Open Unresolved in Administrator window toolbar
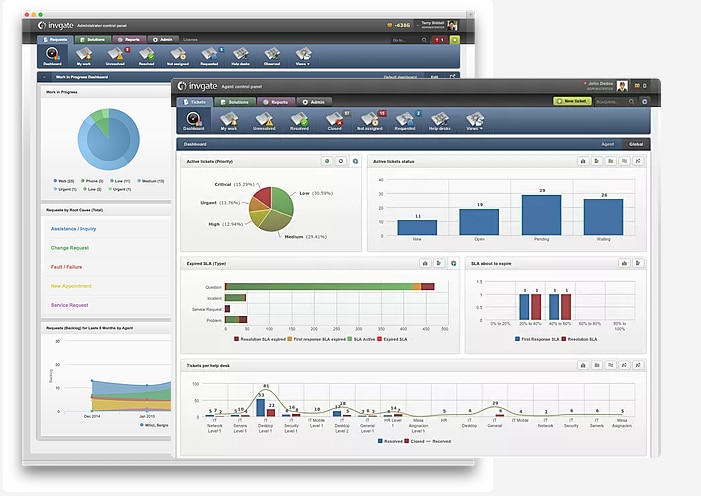 (x=116, y=55)
